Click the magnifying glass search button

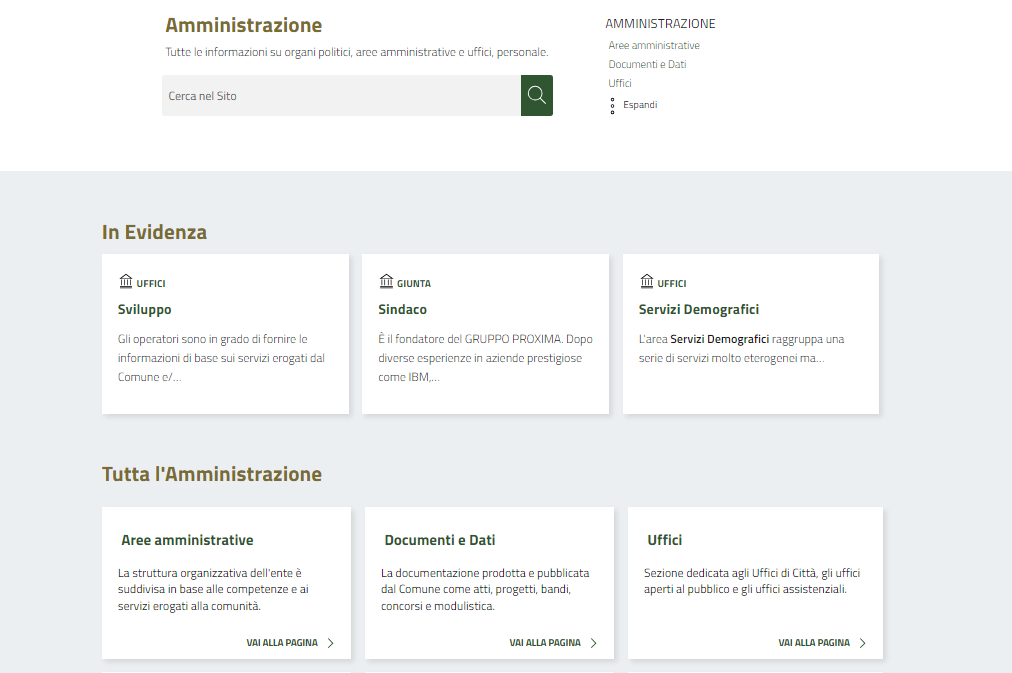click(537, 95)
